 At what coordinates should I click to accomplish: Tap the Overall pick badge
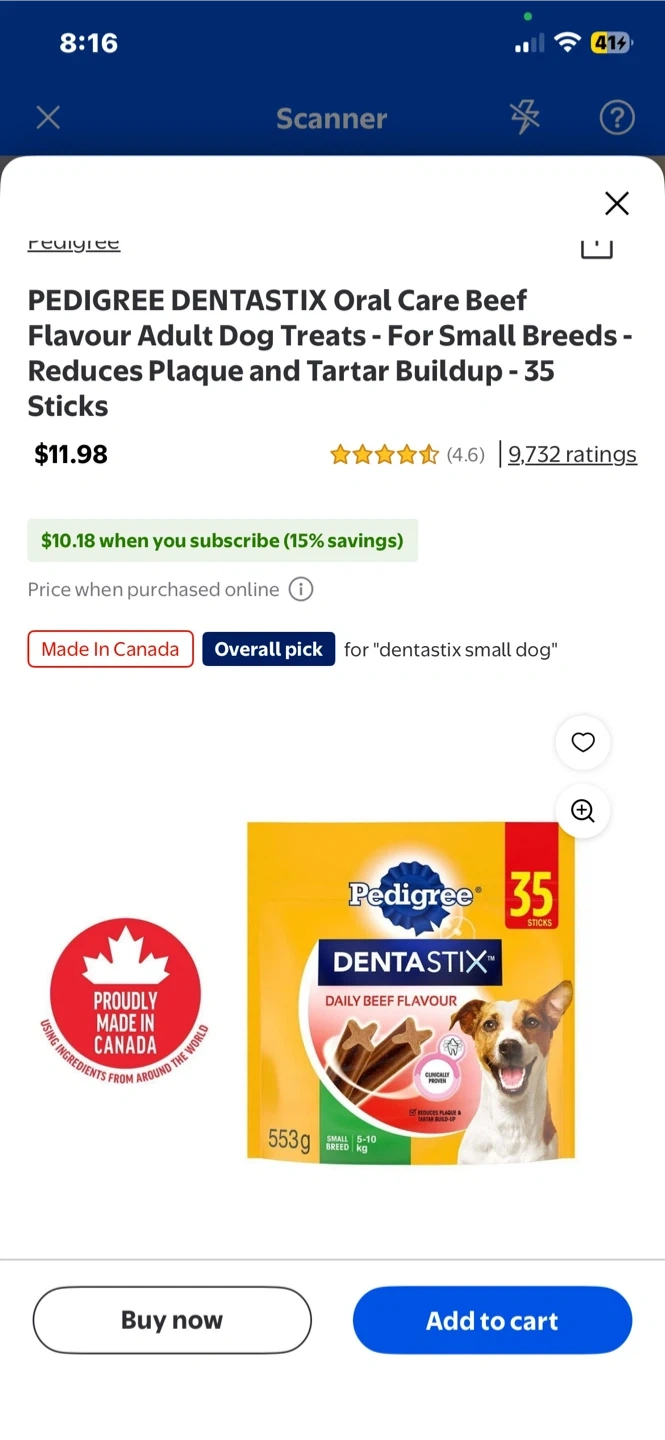tap(268, 649)
